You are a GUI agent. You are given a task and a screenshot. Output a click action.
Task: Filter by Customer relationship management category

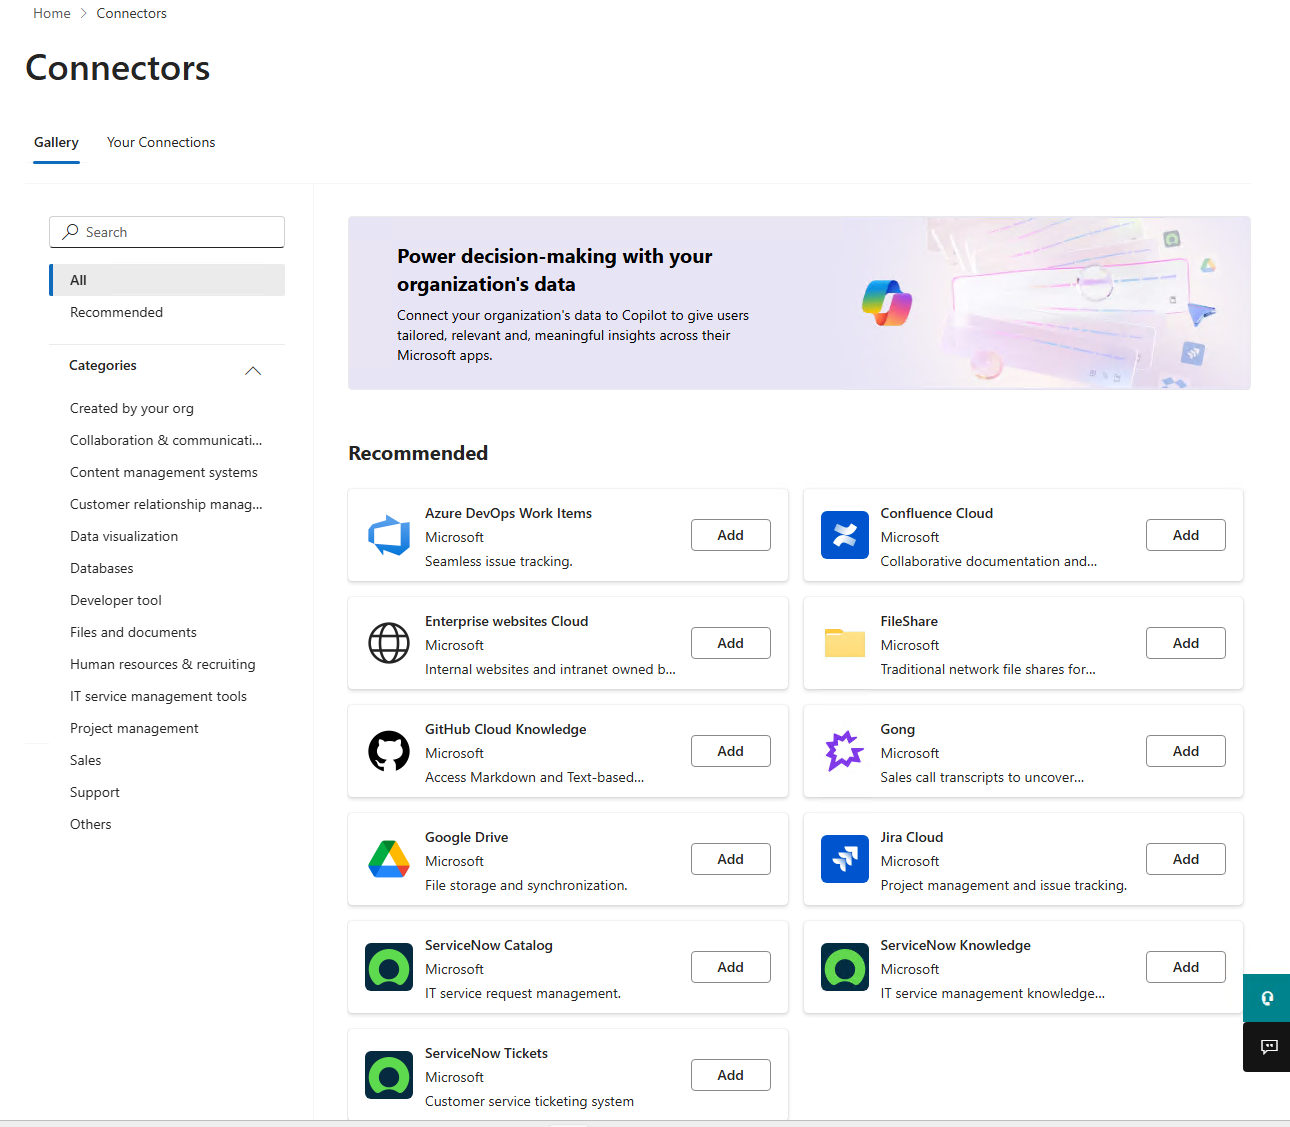166,504
